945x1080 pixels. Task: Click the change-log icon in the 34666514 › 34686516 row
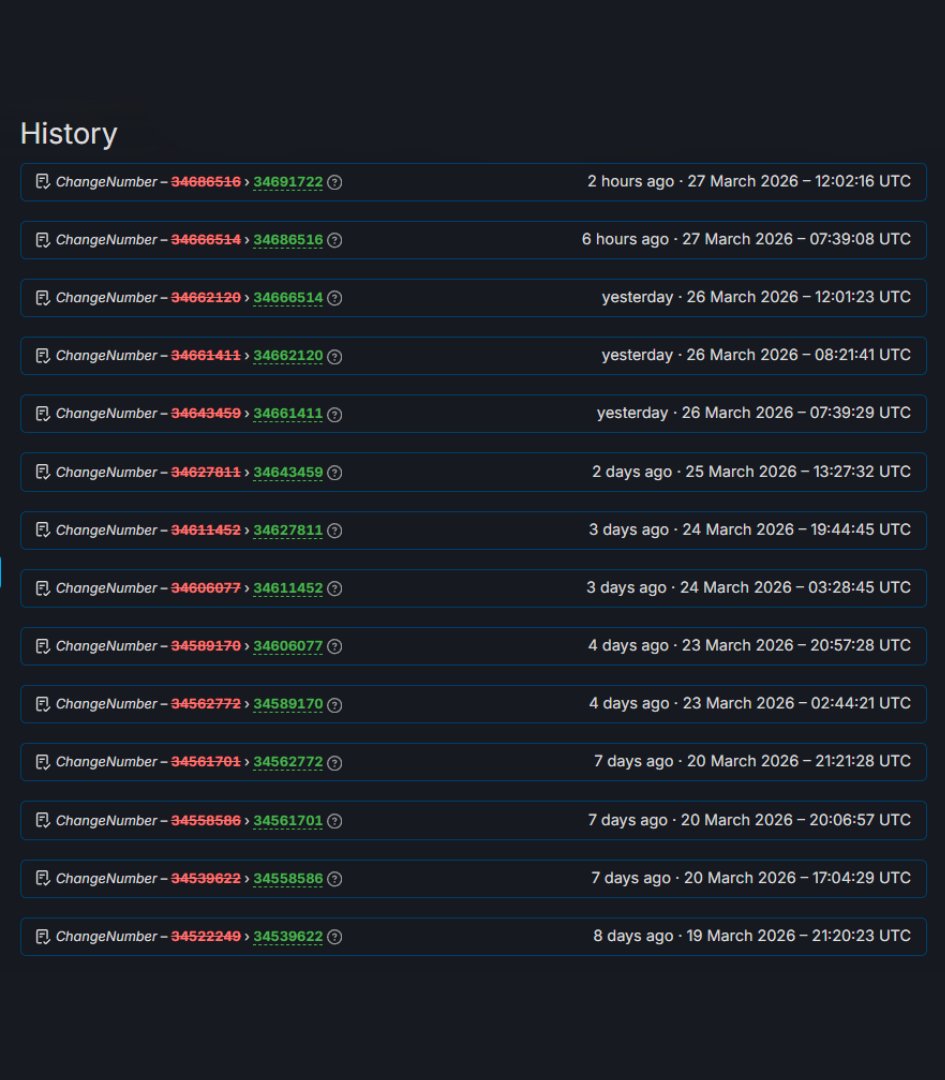tap(43, 240)
